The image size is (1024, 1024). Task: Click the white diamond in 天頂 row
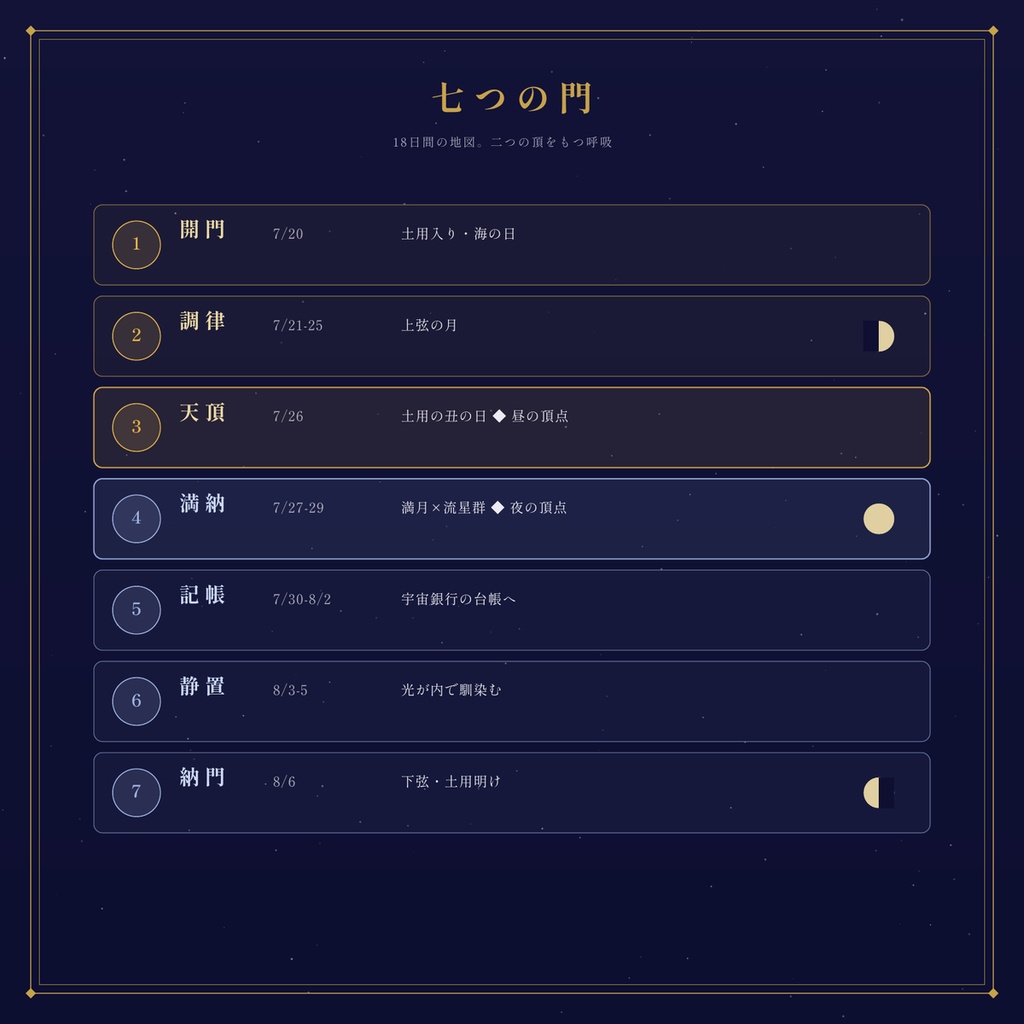[499, 416]
